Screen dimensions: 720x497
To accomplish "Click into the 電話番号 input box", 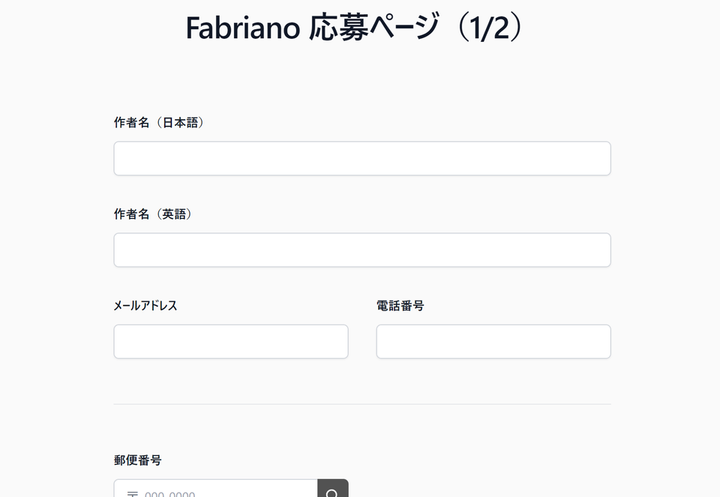I will (x=493, y=341).
